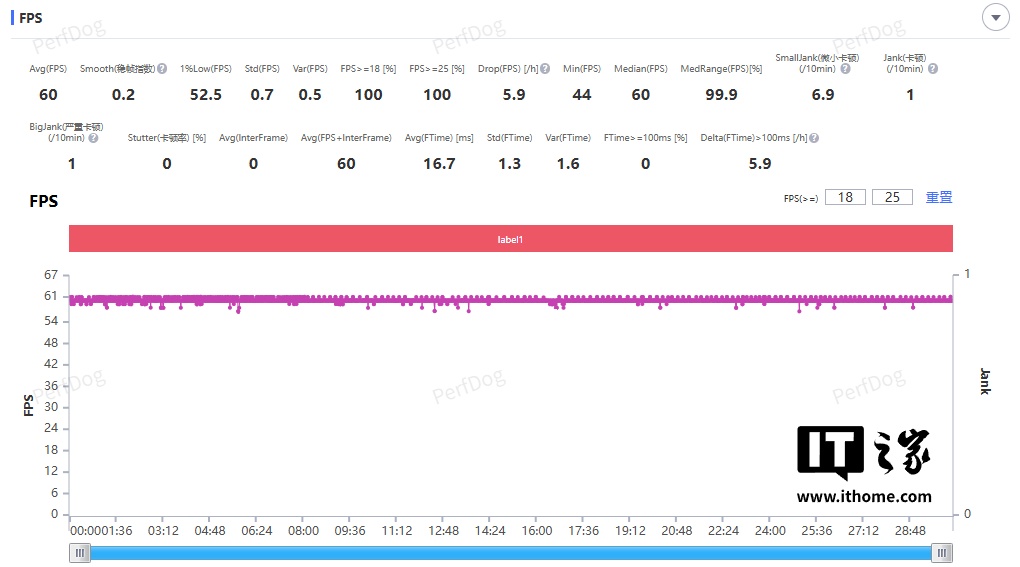Click the Avg(FPS) value 60

pos(48,95)
